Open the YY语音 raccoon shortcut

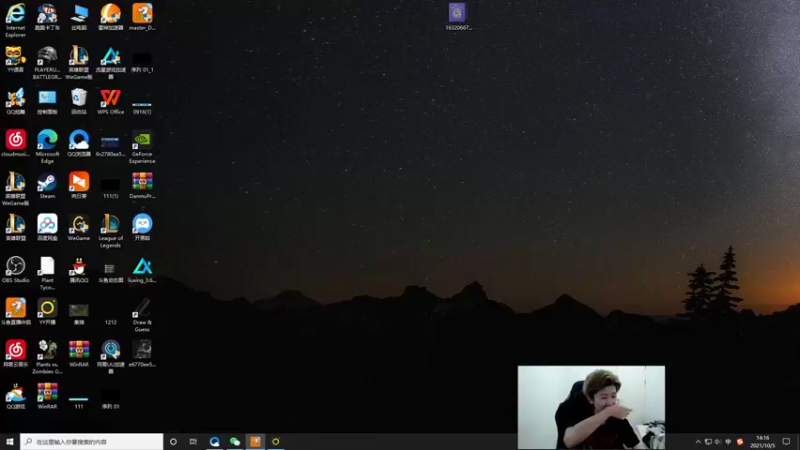[15, 59]
